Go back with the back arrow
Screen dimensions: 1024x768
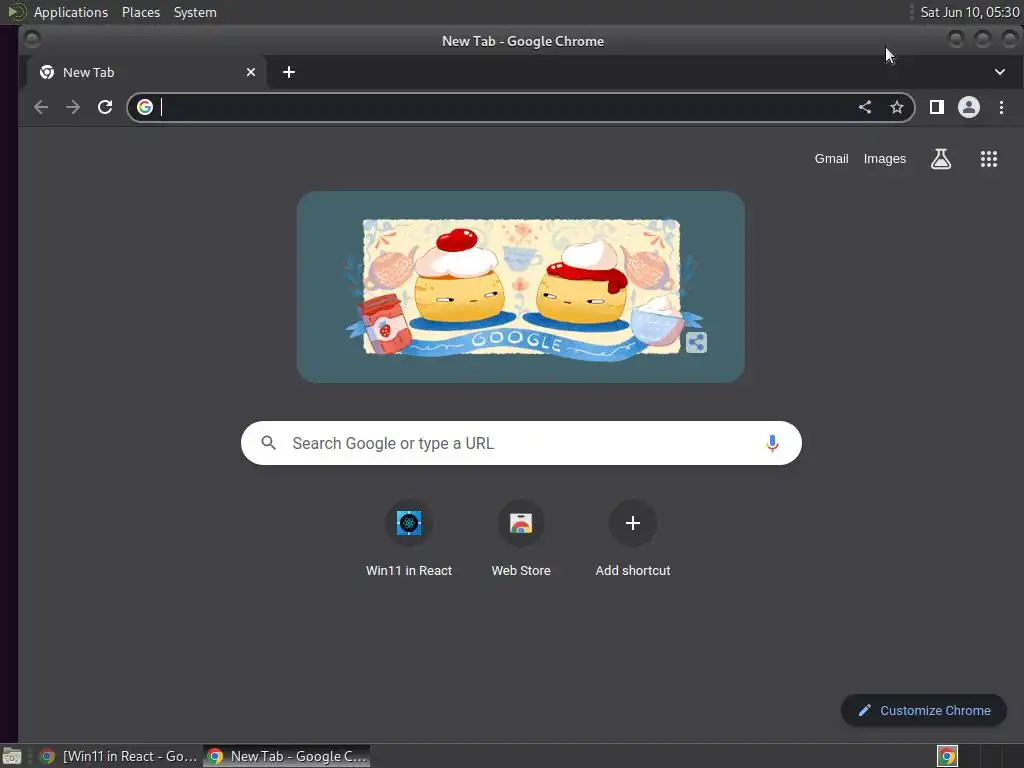[40, 107]
